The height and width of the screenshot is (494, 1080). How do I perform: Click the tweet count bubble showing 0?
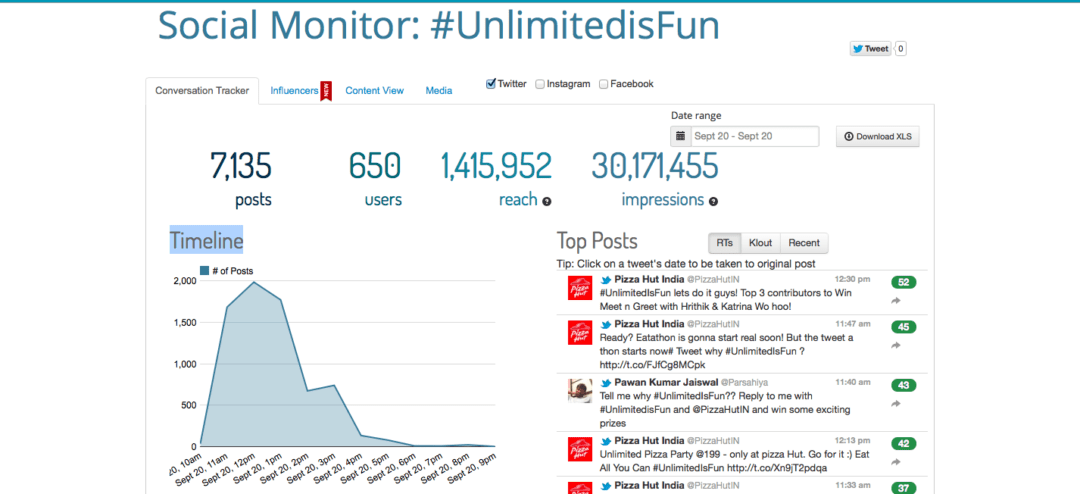click(900, 49)
